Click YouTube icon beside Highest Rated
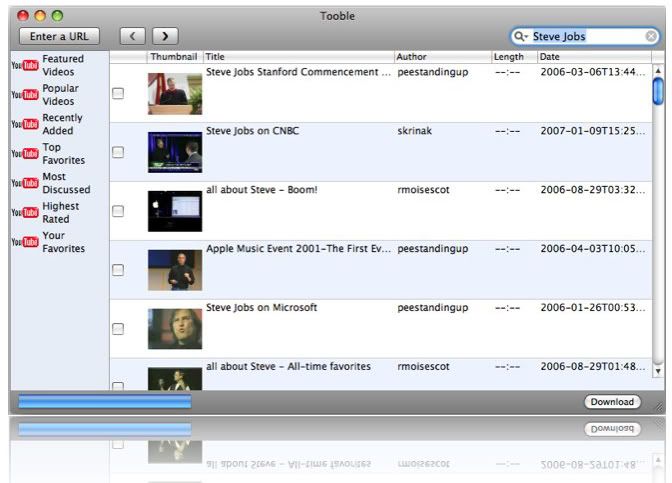This screenshot has width=672, height=483. pyautogui.click(x=25, y=213)
